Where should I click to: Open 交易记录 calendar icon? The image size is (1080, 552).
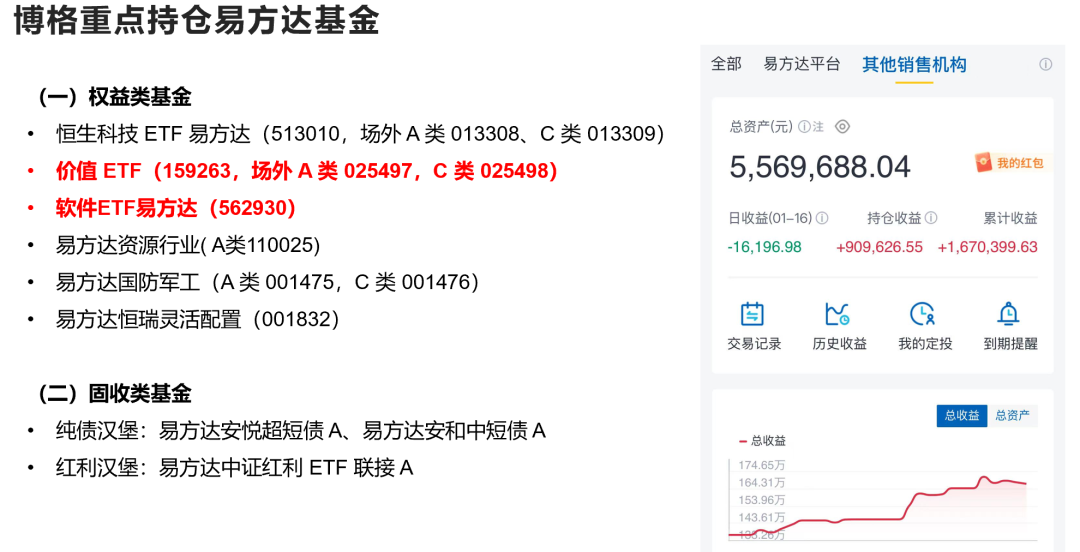point(752,314)
